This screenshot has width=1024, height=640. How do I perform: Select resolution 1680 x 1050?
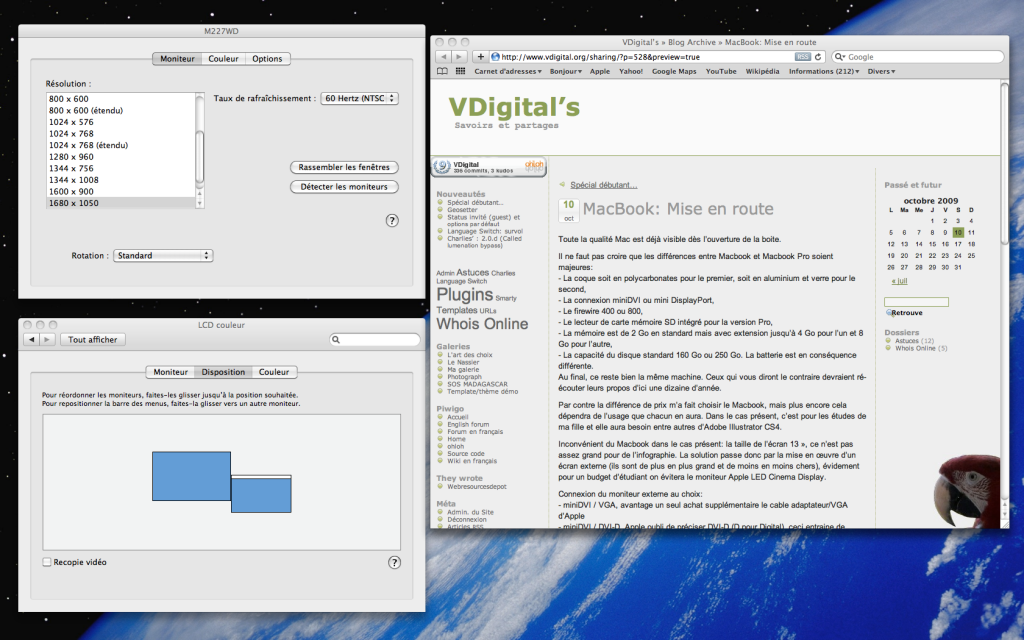tap(121, 203)
